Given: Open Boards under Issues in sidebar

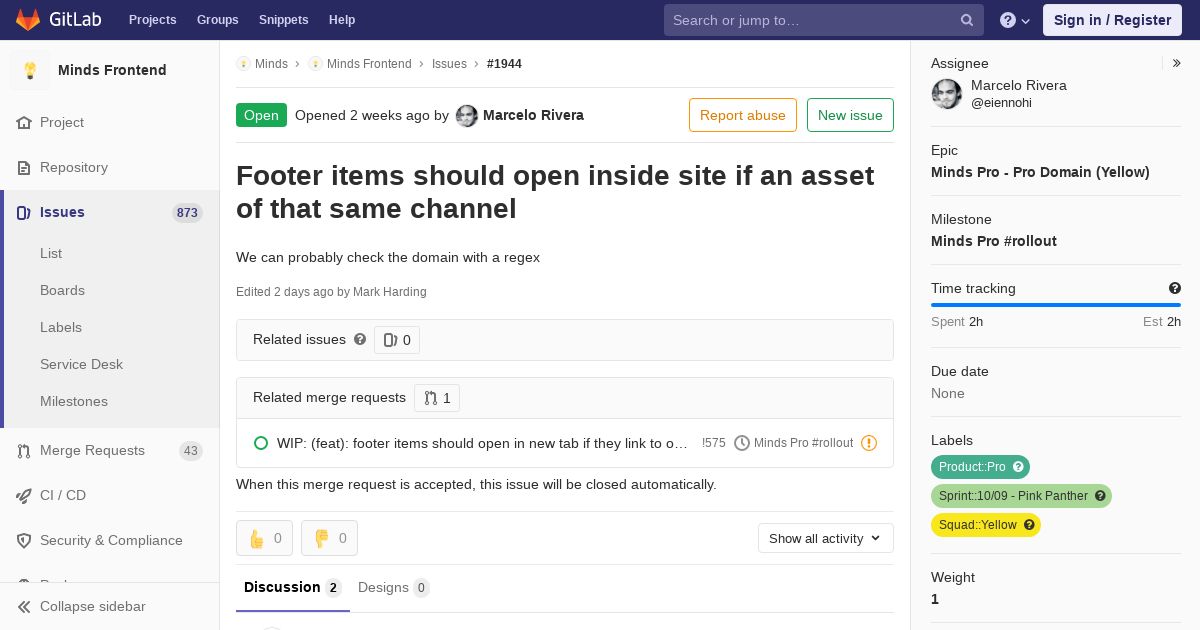Looking at the screenshot, I should point(62,291).
